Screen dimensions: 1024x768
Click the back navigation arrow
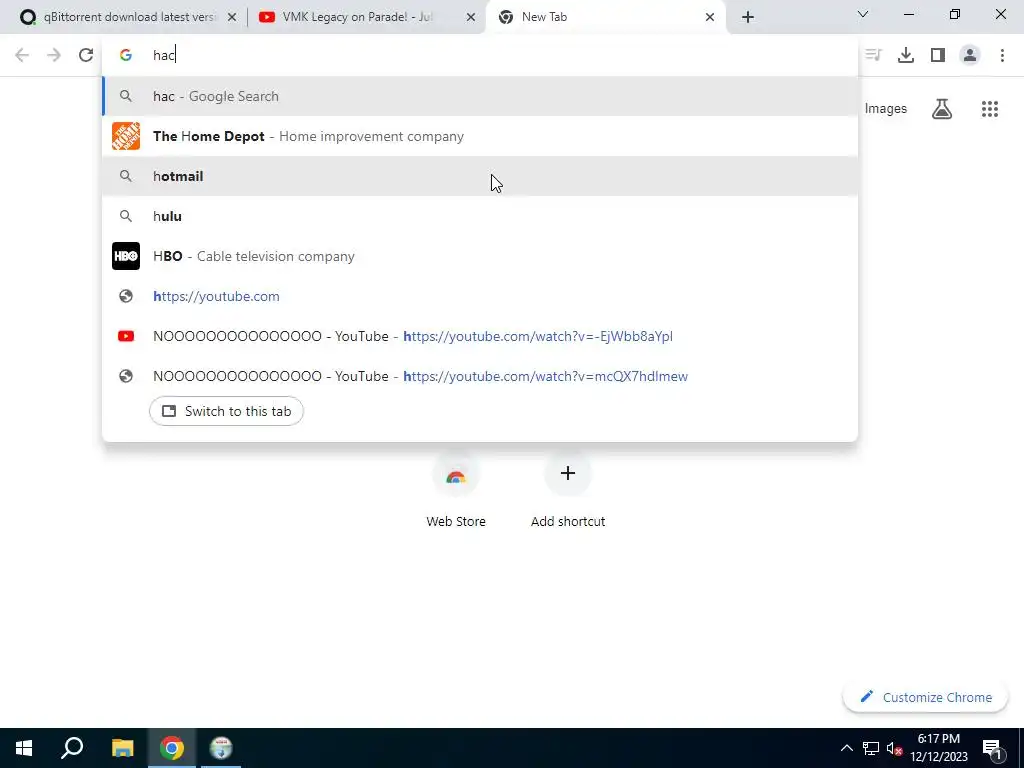(22, 55)
